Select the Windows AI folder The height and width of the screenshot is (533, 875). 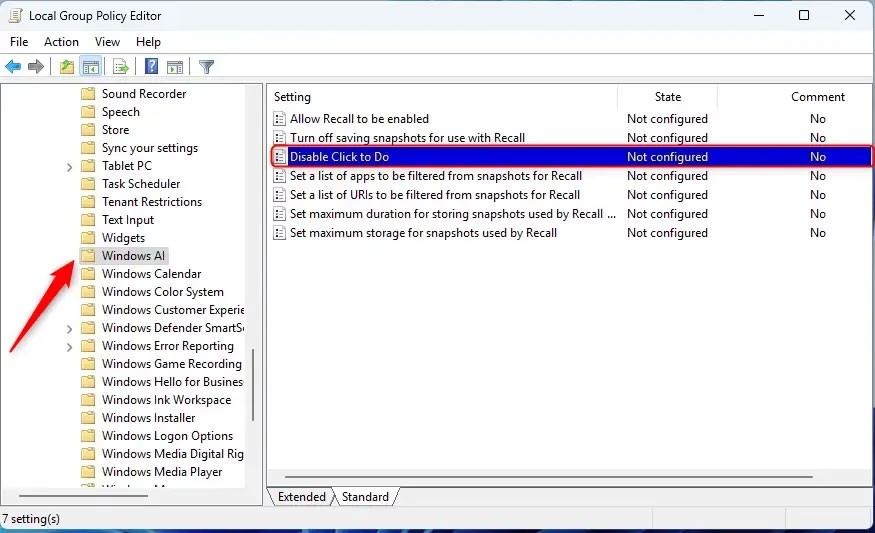pyautogui.click(x=133, y=256)
